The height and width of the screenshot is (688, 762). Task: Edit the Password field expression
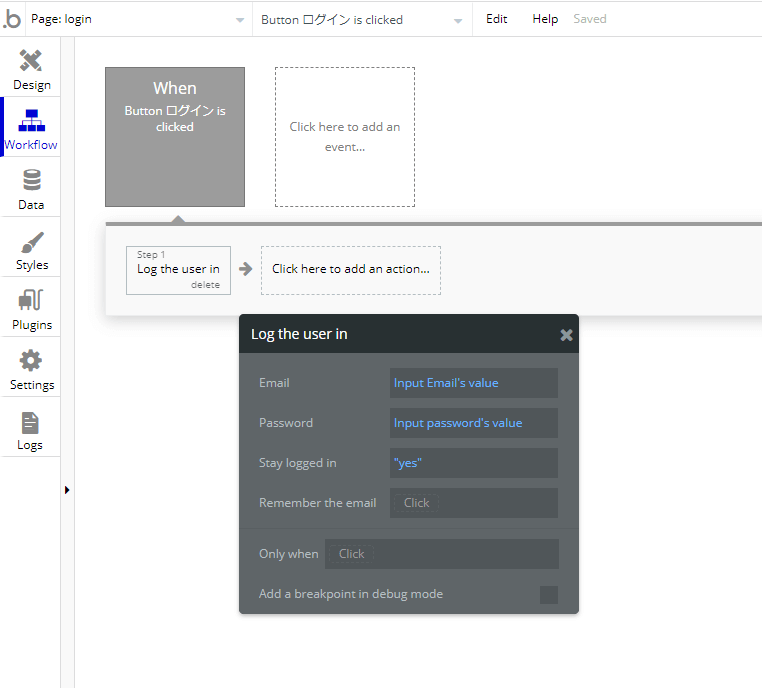(474, 423)
